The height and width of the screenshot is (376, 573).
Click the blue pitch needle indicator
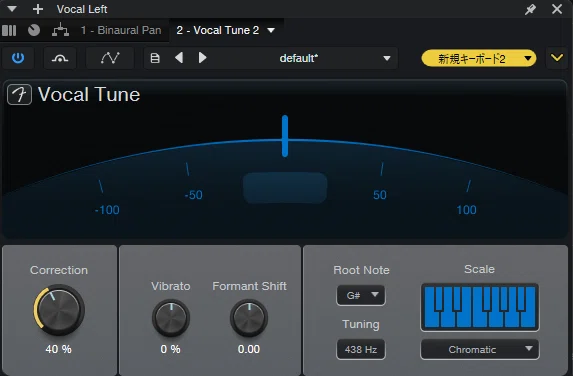[285, 136]
